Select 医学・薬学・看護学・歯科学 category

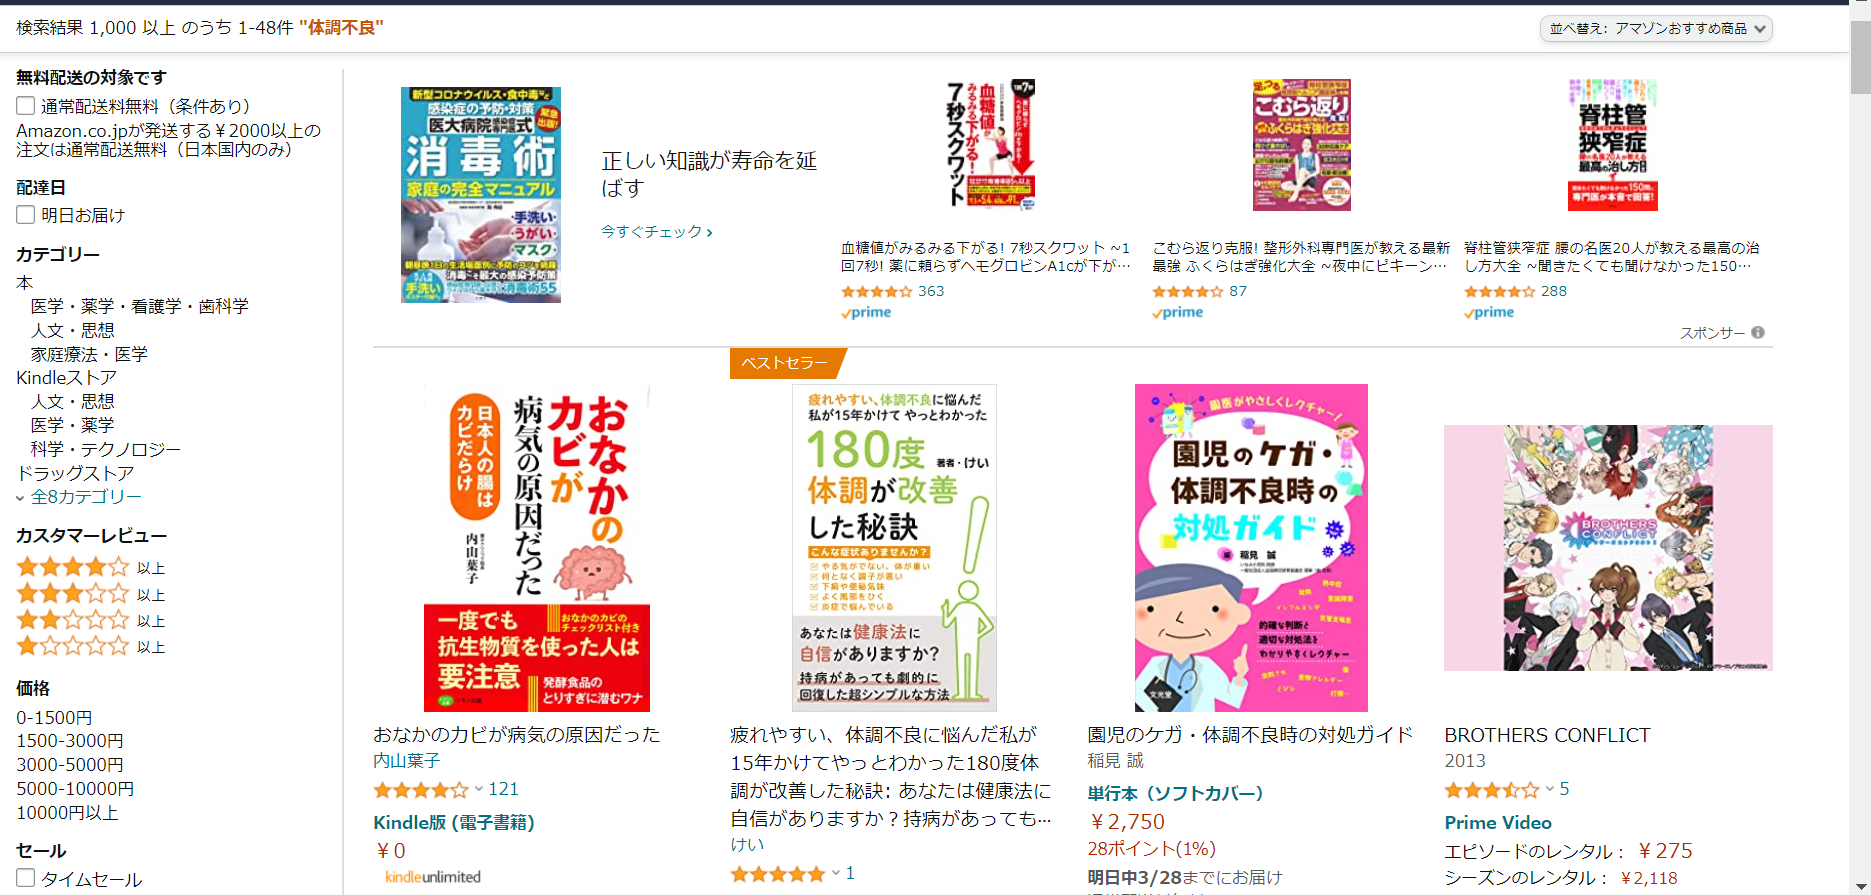pyautogui.click(x=140, y=306)
